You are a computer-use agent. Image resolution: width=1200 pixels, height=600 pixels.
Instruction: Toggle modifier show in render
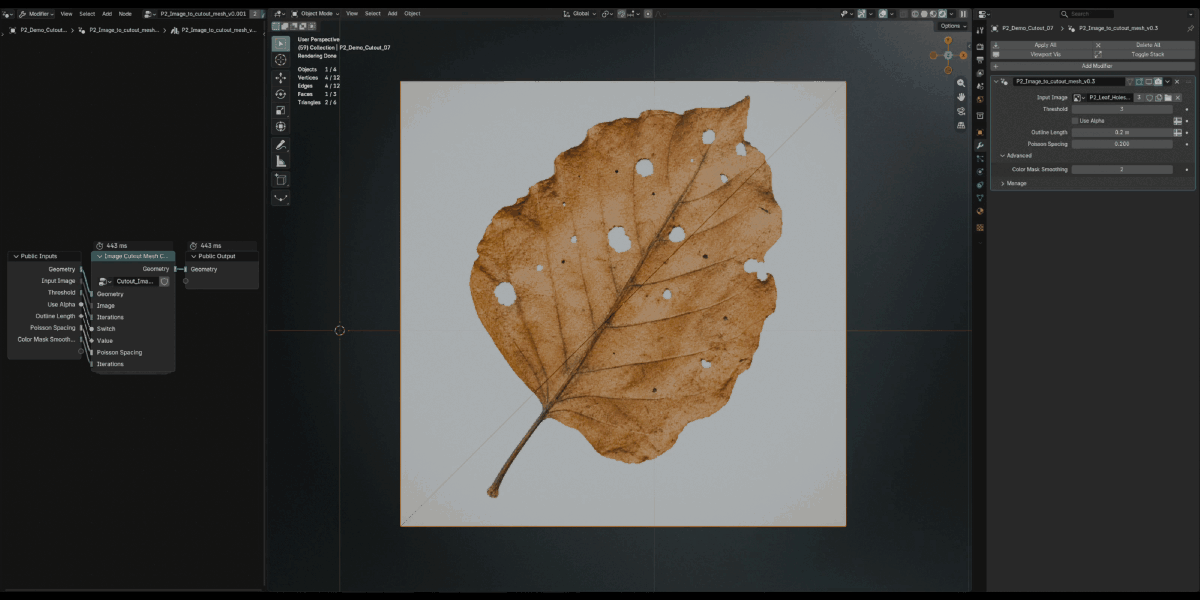[x=1158, y=81]
